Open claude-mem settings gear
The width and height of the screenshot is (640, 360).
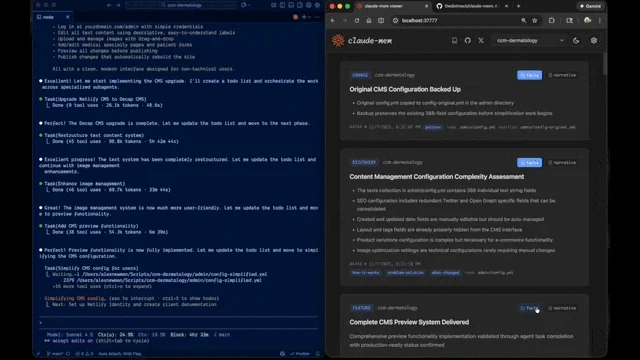594,40
